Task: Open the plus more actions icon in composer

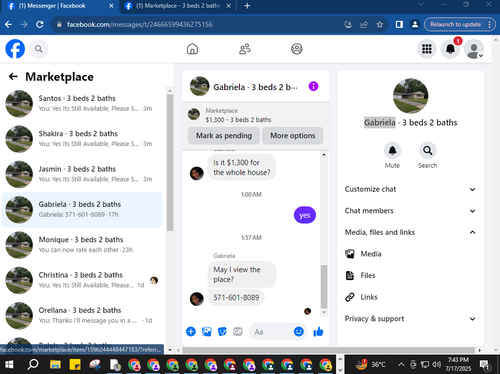Action: 191,332
